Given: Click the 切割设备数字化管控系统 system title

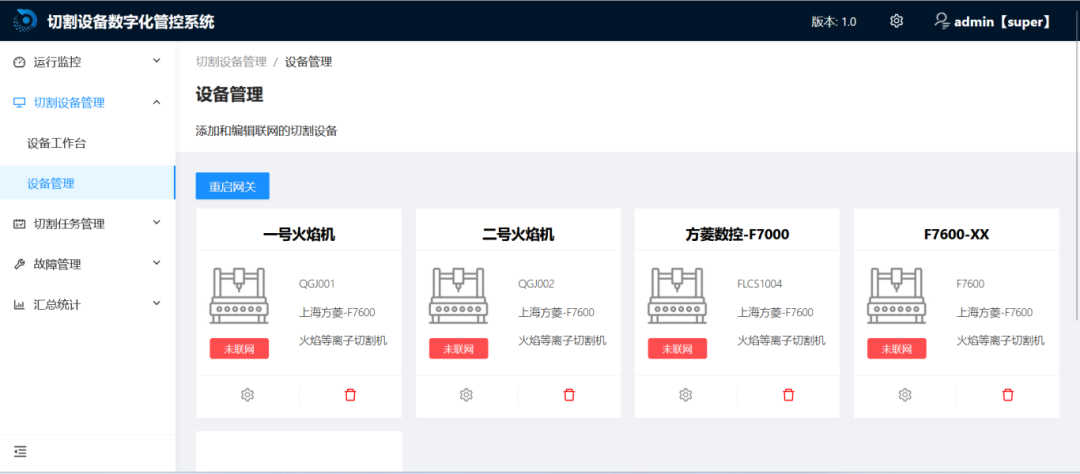Looking at the screenshot, I should [131, 21].
